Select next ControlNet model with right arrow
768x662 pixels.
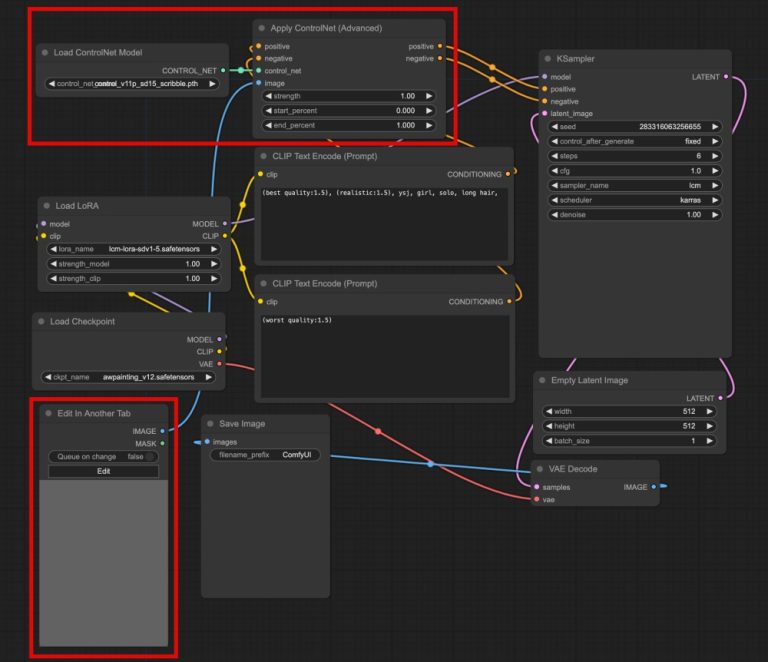tap(212, 84)
